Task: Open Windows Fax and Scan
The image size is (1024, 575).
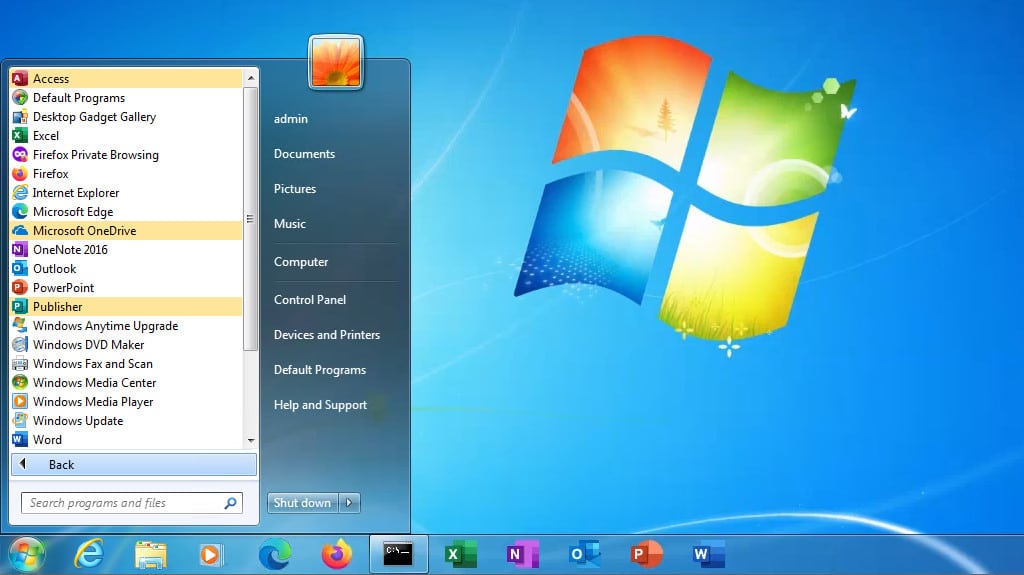Action: pos(127,363)
